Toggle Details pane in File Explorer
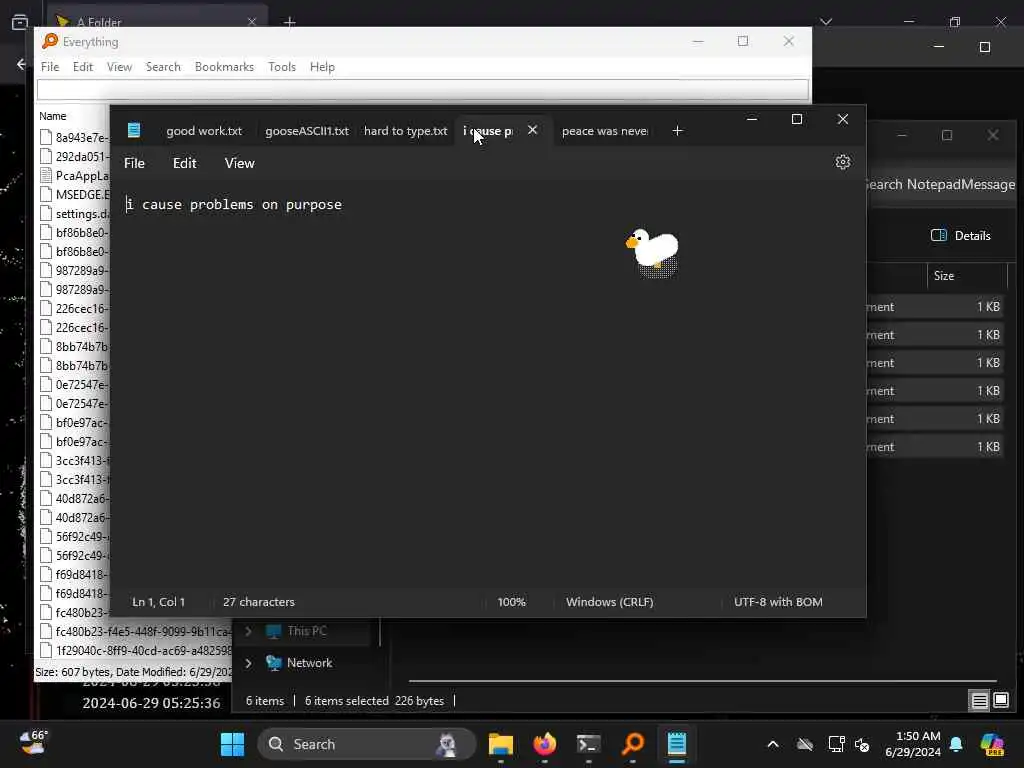This screenshot has height=768, width=1024. (960, 236)
